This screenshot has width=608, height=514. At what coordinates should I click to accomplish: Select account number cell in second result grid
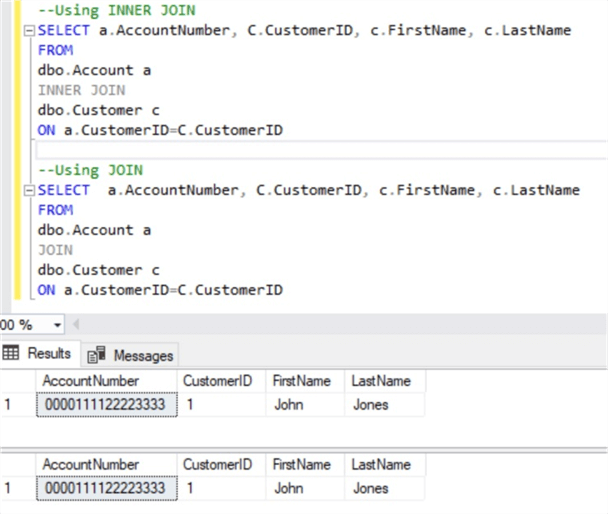click(x=107, y=488)
